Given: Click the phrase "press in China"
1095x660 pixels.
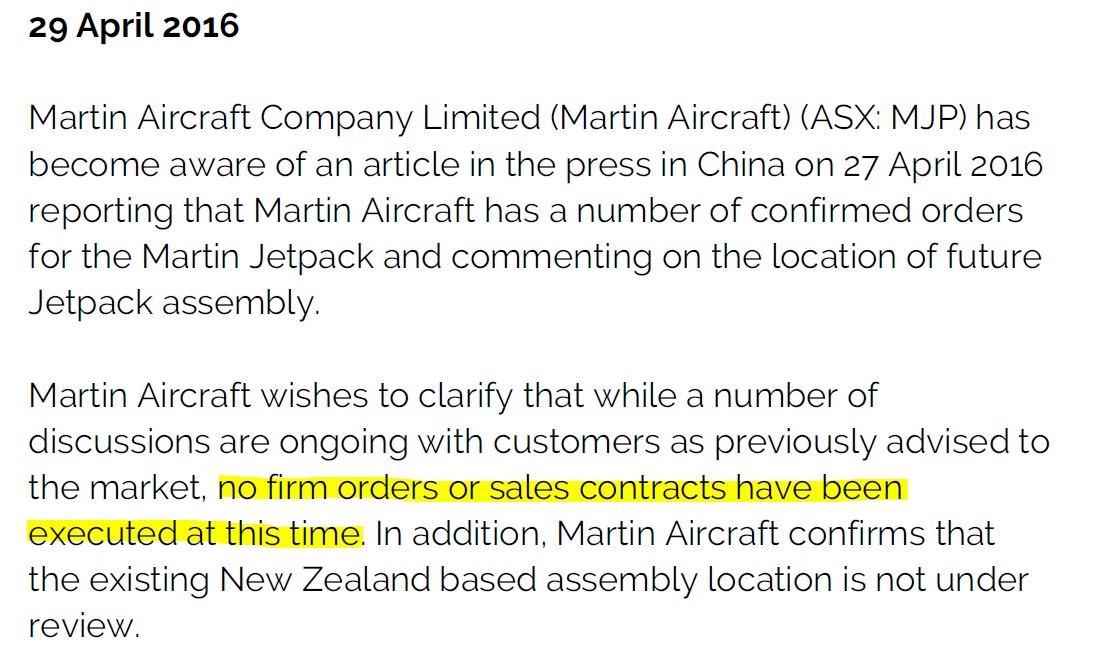Looking at the screenshot, I should (675, 166).
